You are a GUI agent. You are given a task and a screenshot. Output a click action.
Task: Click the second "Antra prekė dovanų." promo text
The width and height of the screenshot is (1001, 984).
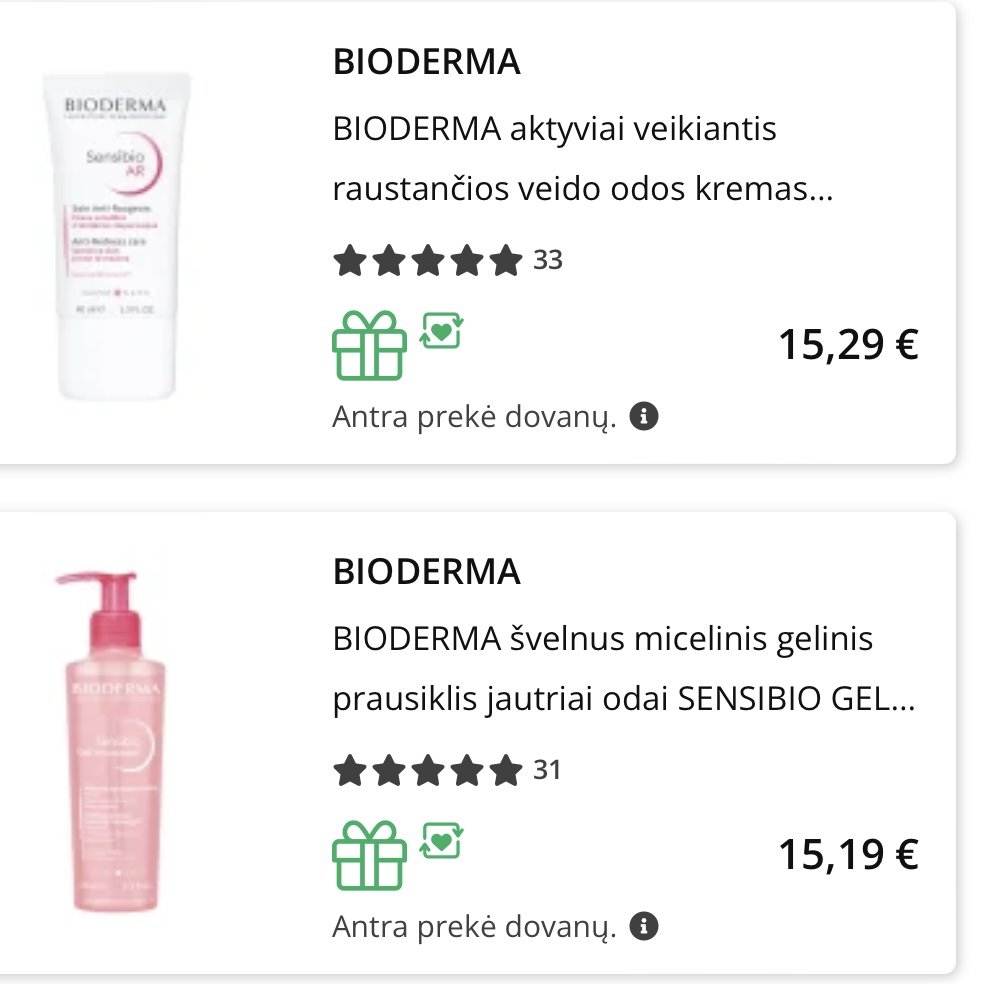[x=474, y=927]
